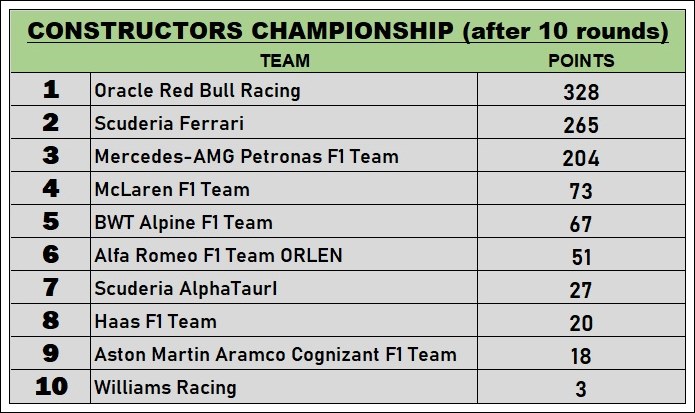Image resolution: width=695 pixels, height=413 pixels.
Task: Select the 73 points cell
Action: click(581, 191)
